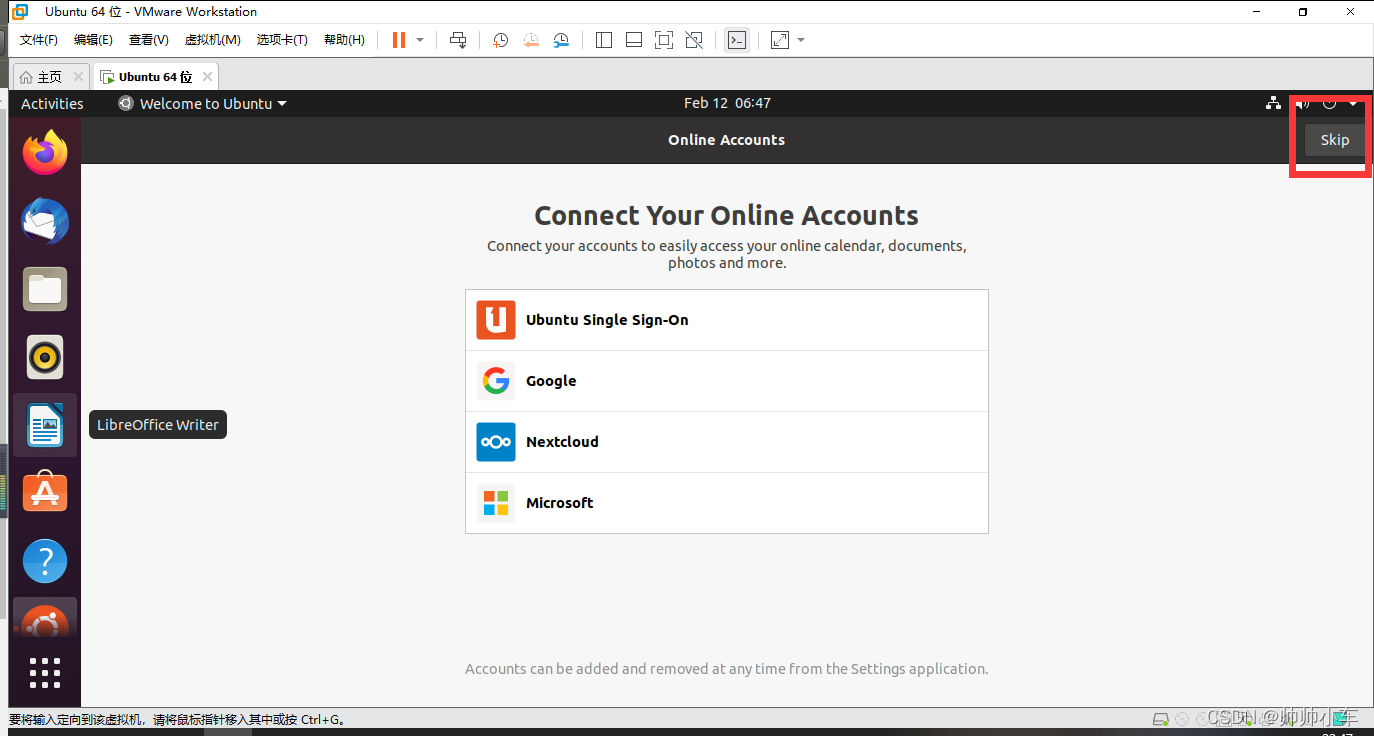This screenshot has width=1374, height=736.
Task: Choose Ubuntu Single Sign-On account
Action: click(x=727, y=320)
